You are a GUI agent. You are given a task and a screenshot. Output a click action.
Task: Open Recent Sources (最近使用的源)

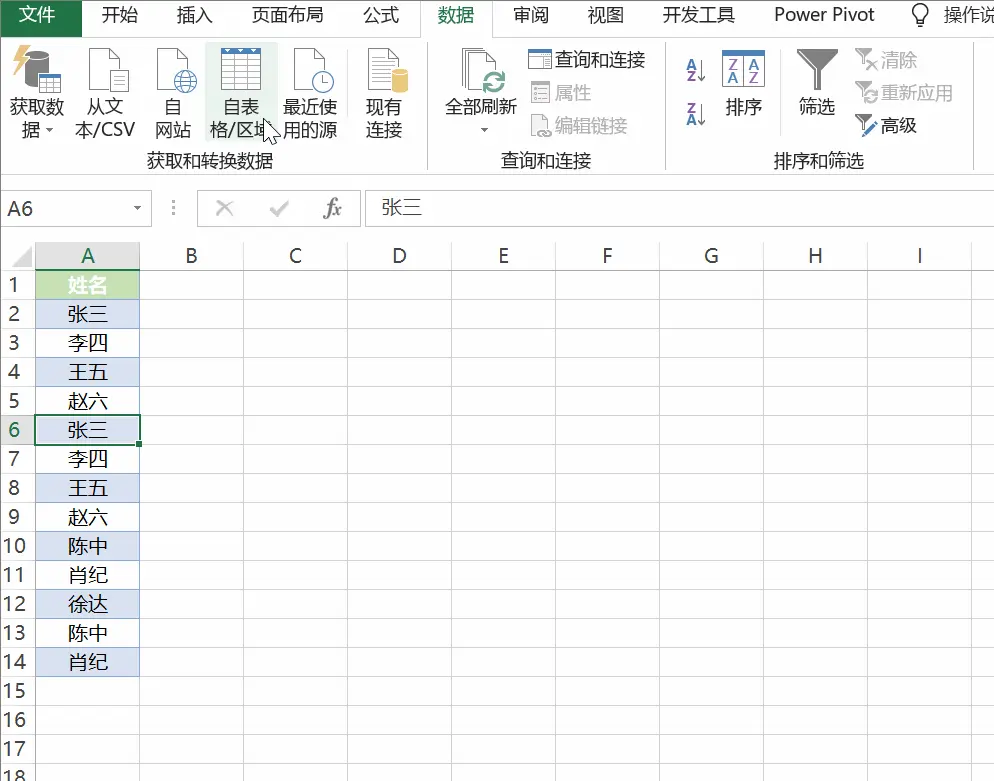click(x=310, y=93)
